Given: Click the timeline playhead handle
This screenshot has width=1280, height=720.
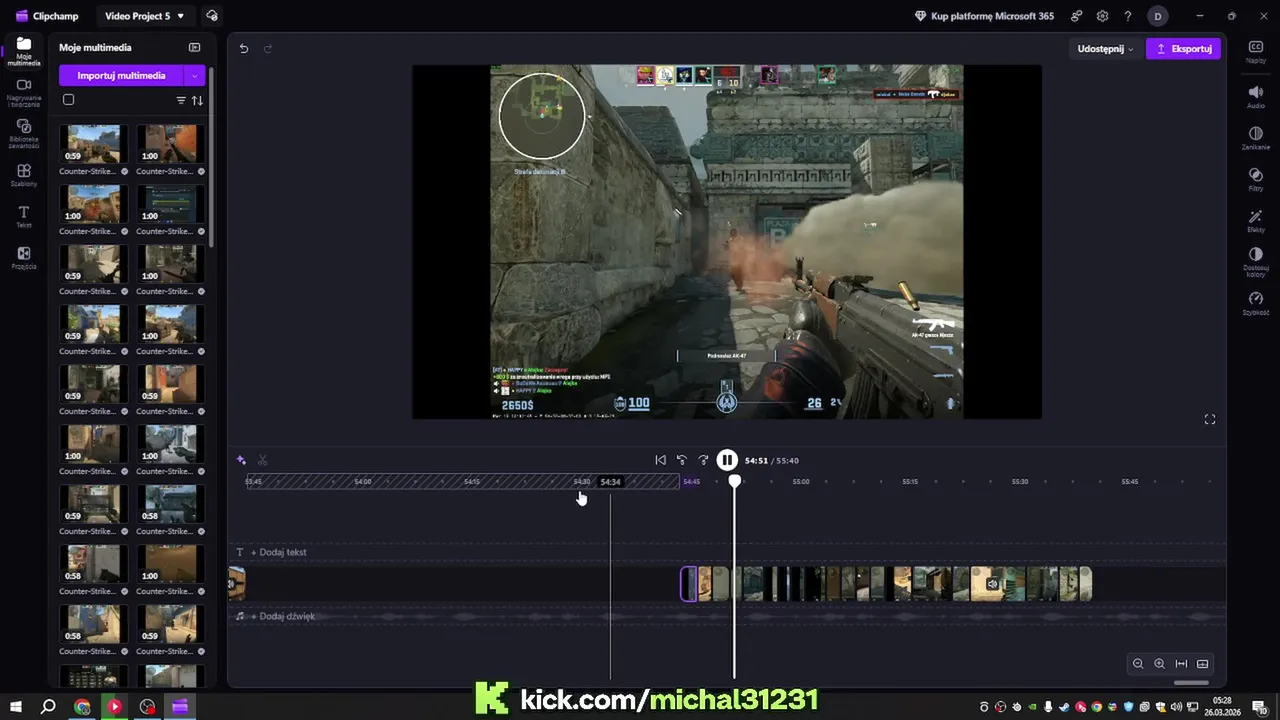Looking at the screenshot, I should tap(735, 481).
